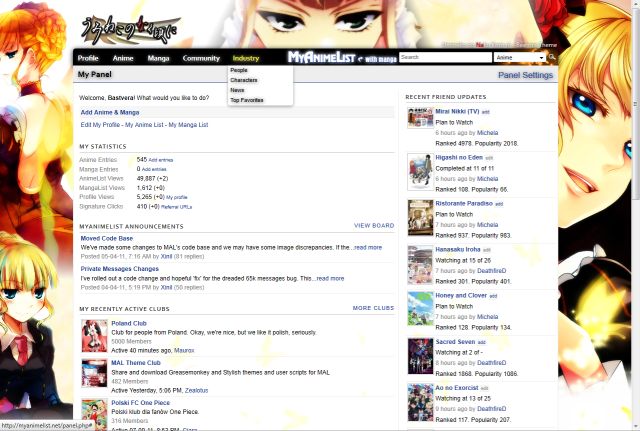Open Panel Settings
This screenshot has height=431, width=640.
525,75
